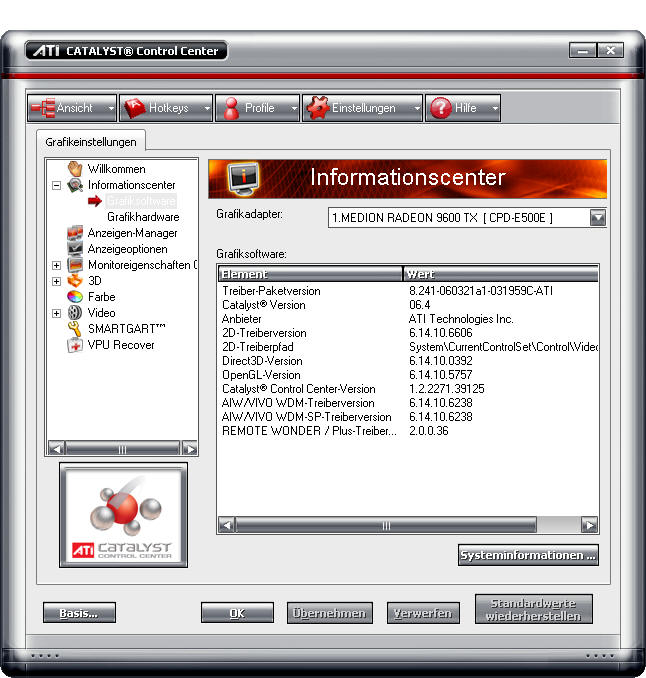The image size is (646, 678).
Task: Click the Ansicht tree-view icon
Action: click(43, 108)
